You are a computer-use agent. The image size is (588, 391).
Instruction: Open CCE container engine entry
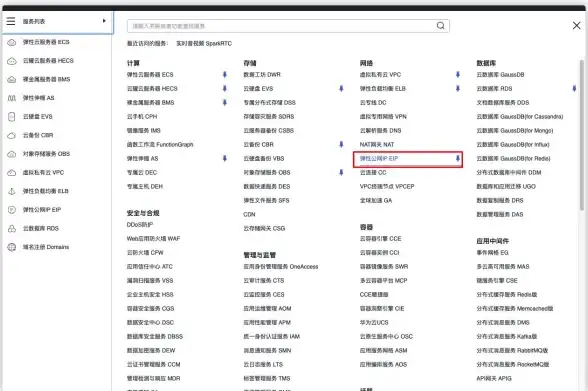click(x=380, y=238)
